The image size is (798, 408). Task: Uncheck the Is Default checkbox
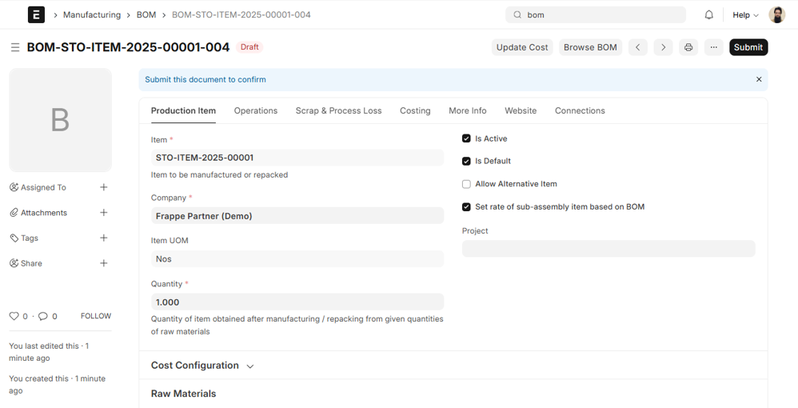click(x=466, y=161)
